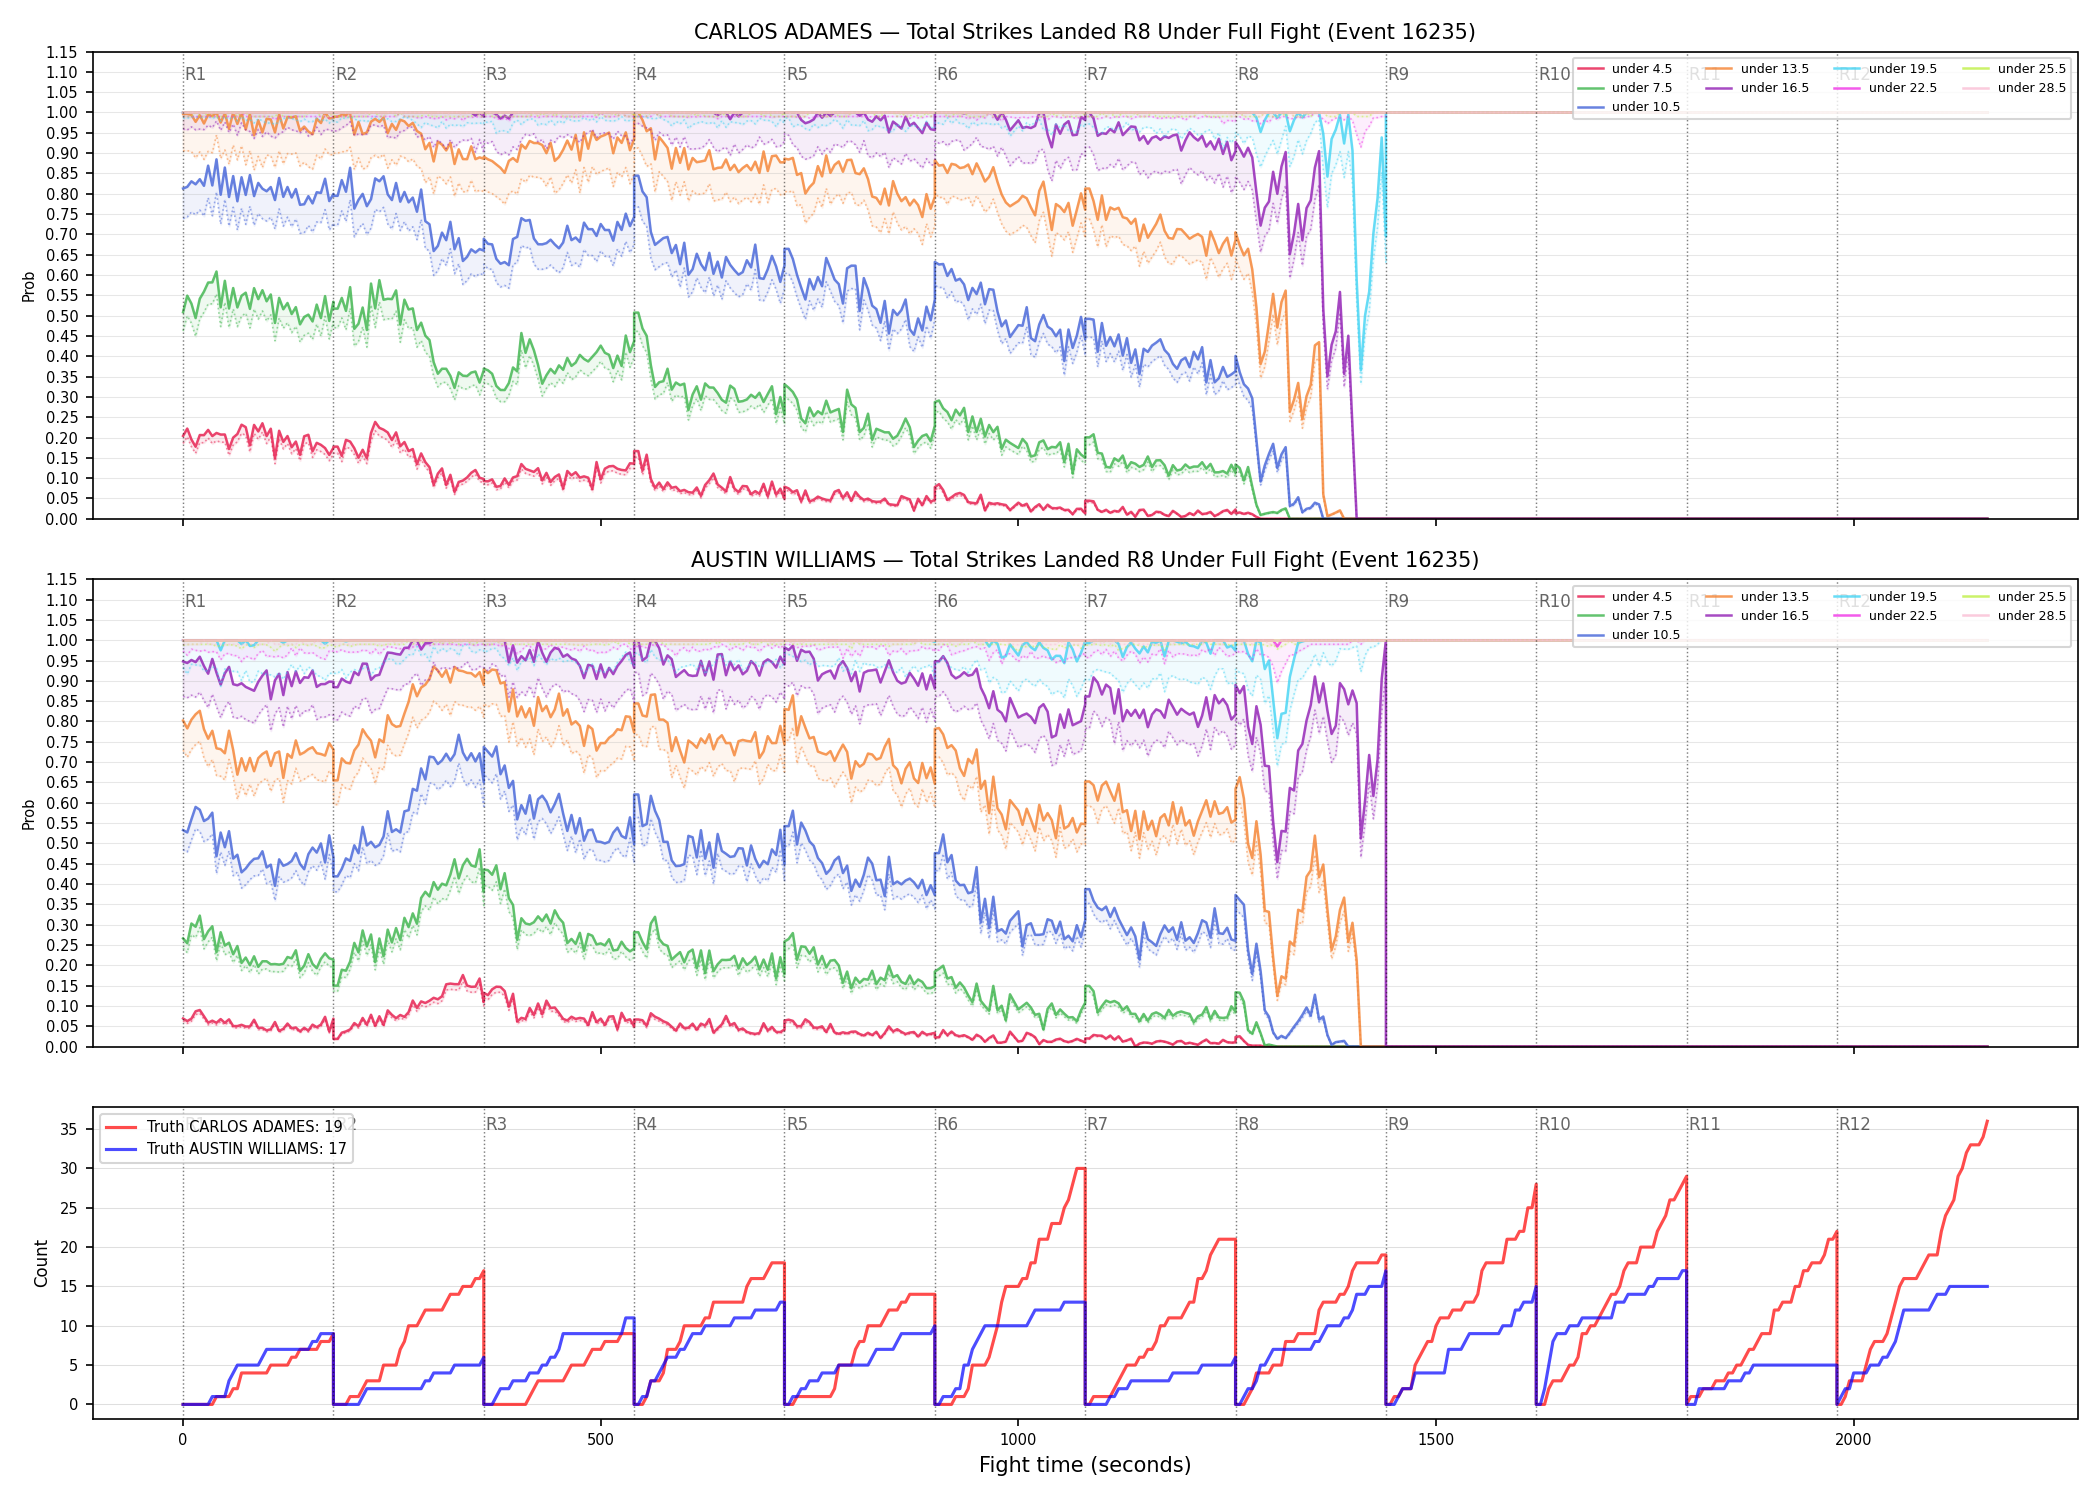Click the CARLOS ADAMES chart title
The image size is (2100, 1500).
tap(1084, 32)
